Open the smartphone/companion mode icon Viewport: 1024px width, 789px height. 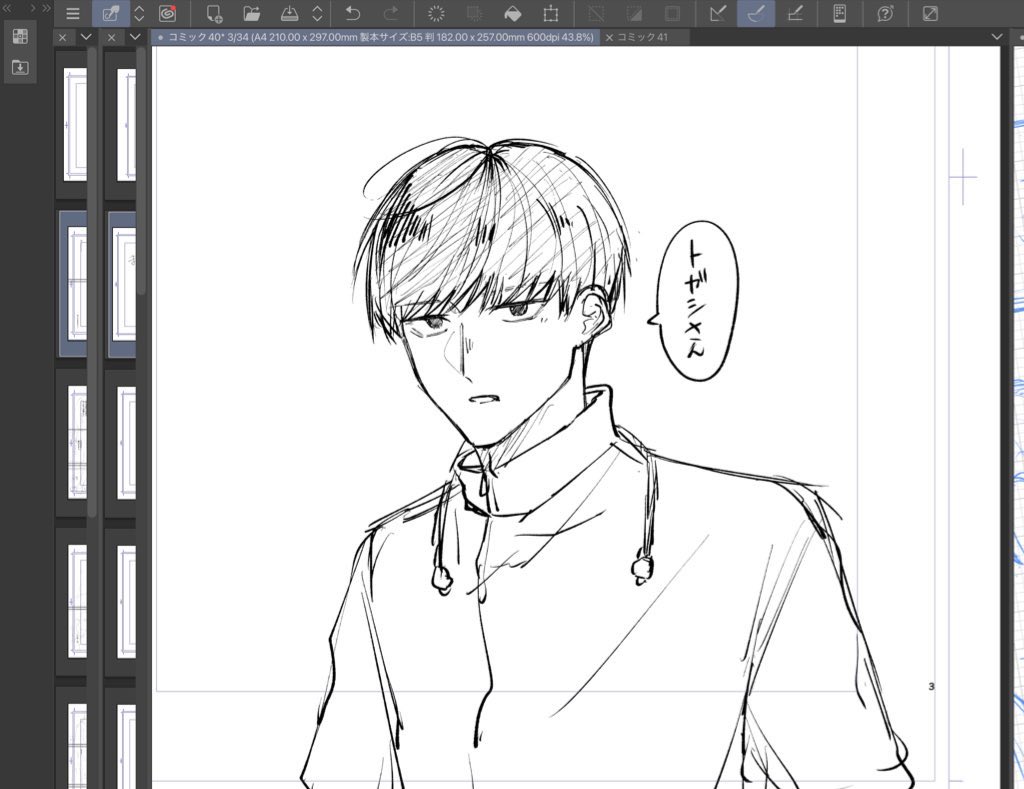[x=840, y=14]
